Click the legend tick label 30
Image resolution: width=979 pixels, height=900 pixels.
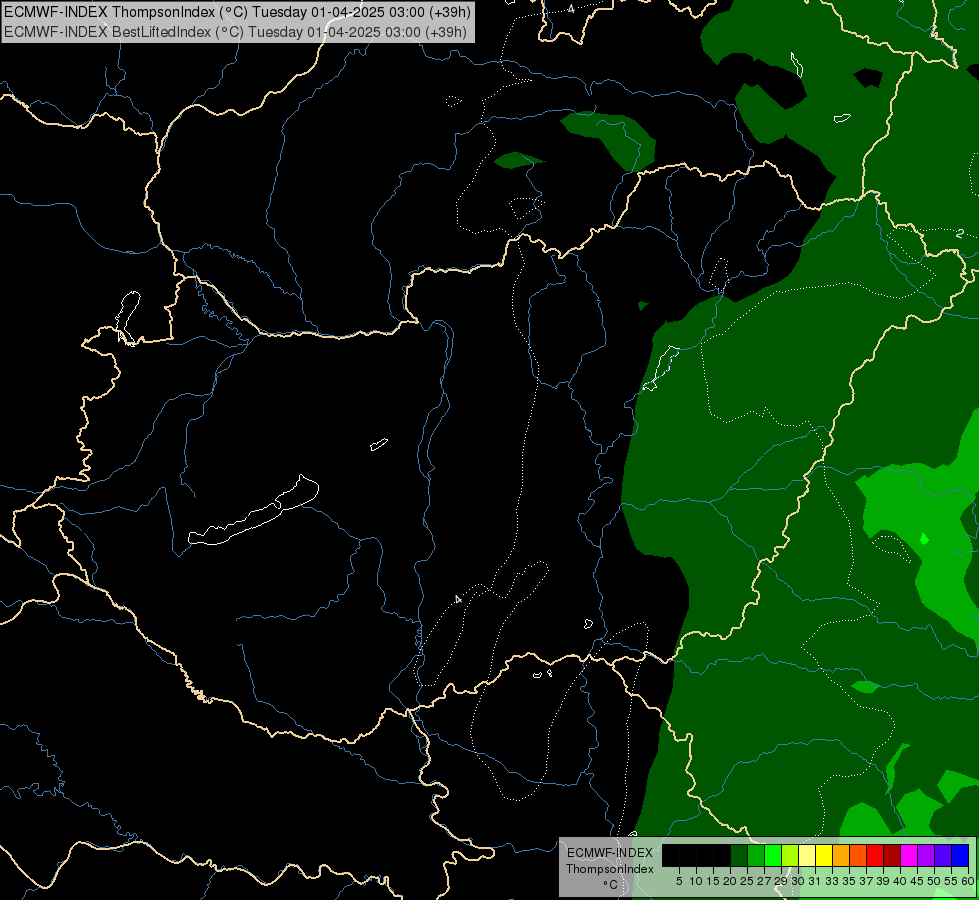[x=798, y=881]
